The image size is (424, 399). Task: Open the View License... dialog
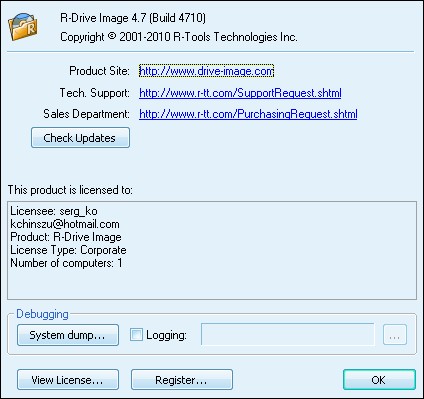(68, 380)
